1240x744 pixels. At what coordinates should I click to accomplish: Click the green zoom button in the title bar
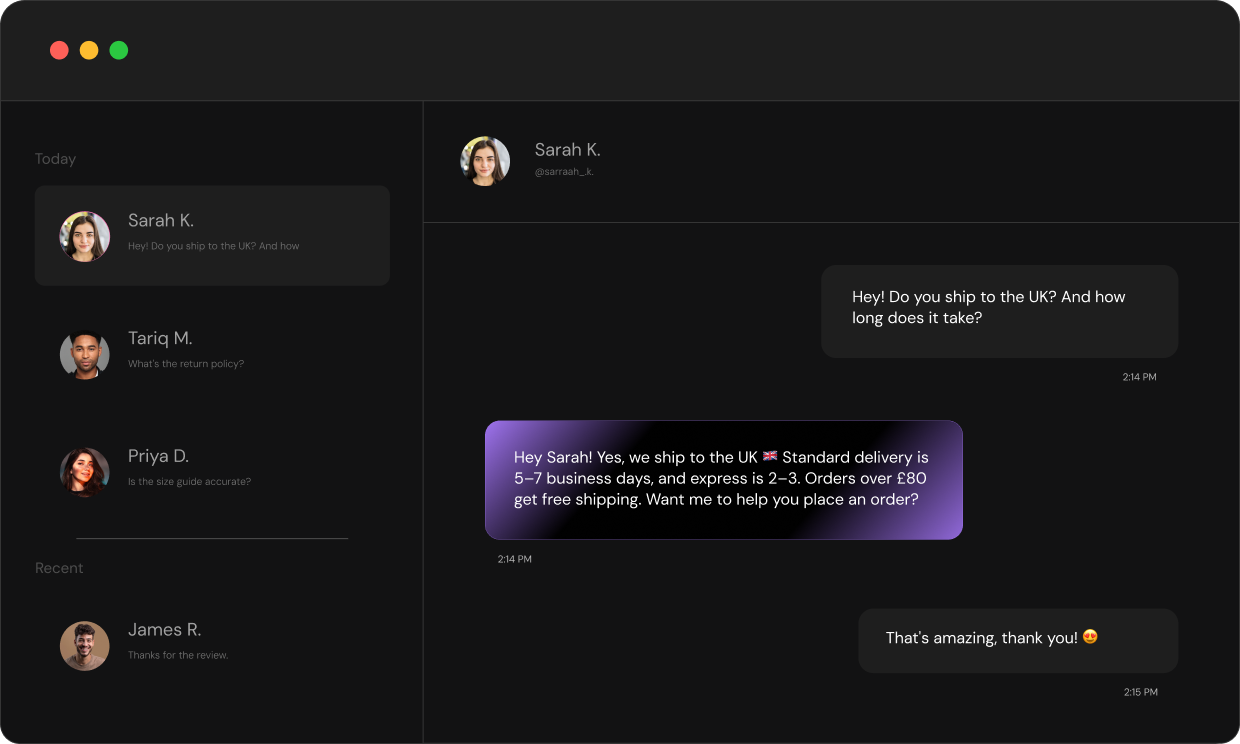pyautogui.click(x=119, y=49)
